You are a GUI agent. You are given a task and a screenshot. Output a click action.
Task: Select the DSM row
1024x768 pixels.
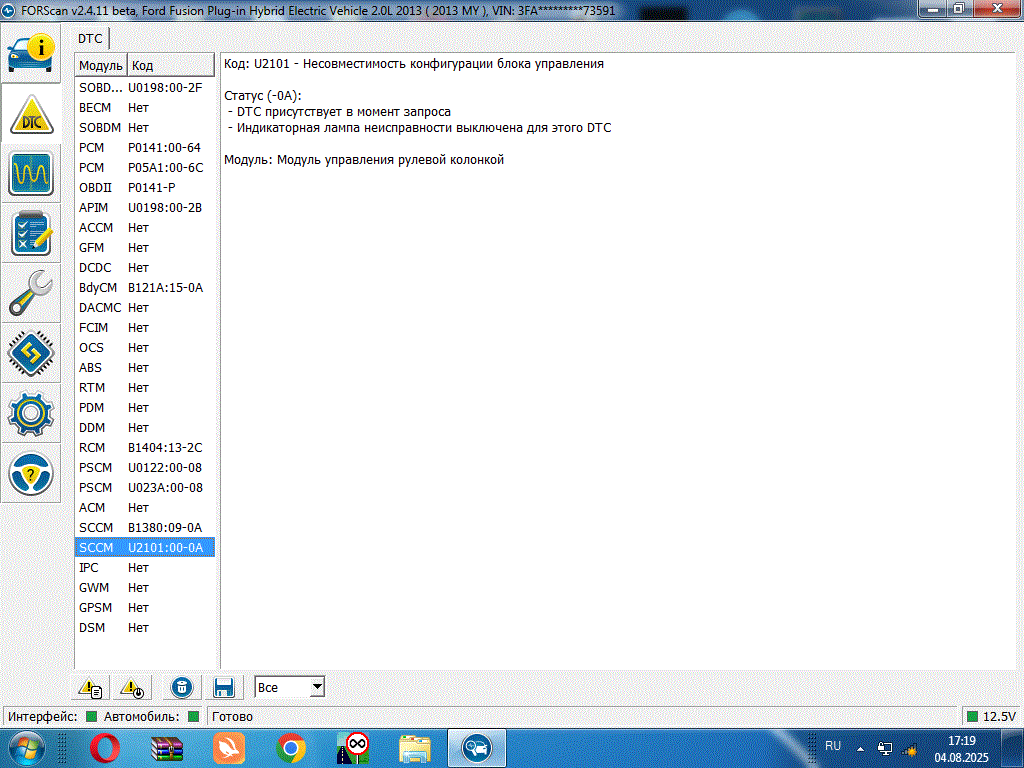coord(145,628)
